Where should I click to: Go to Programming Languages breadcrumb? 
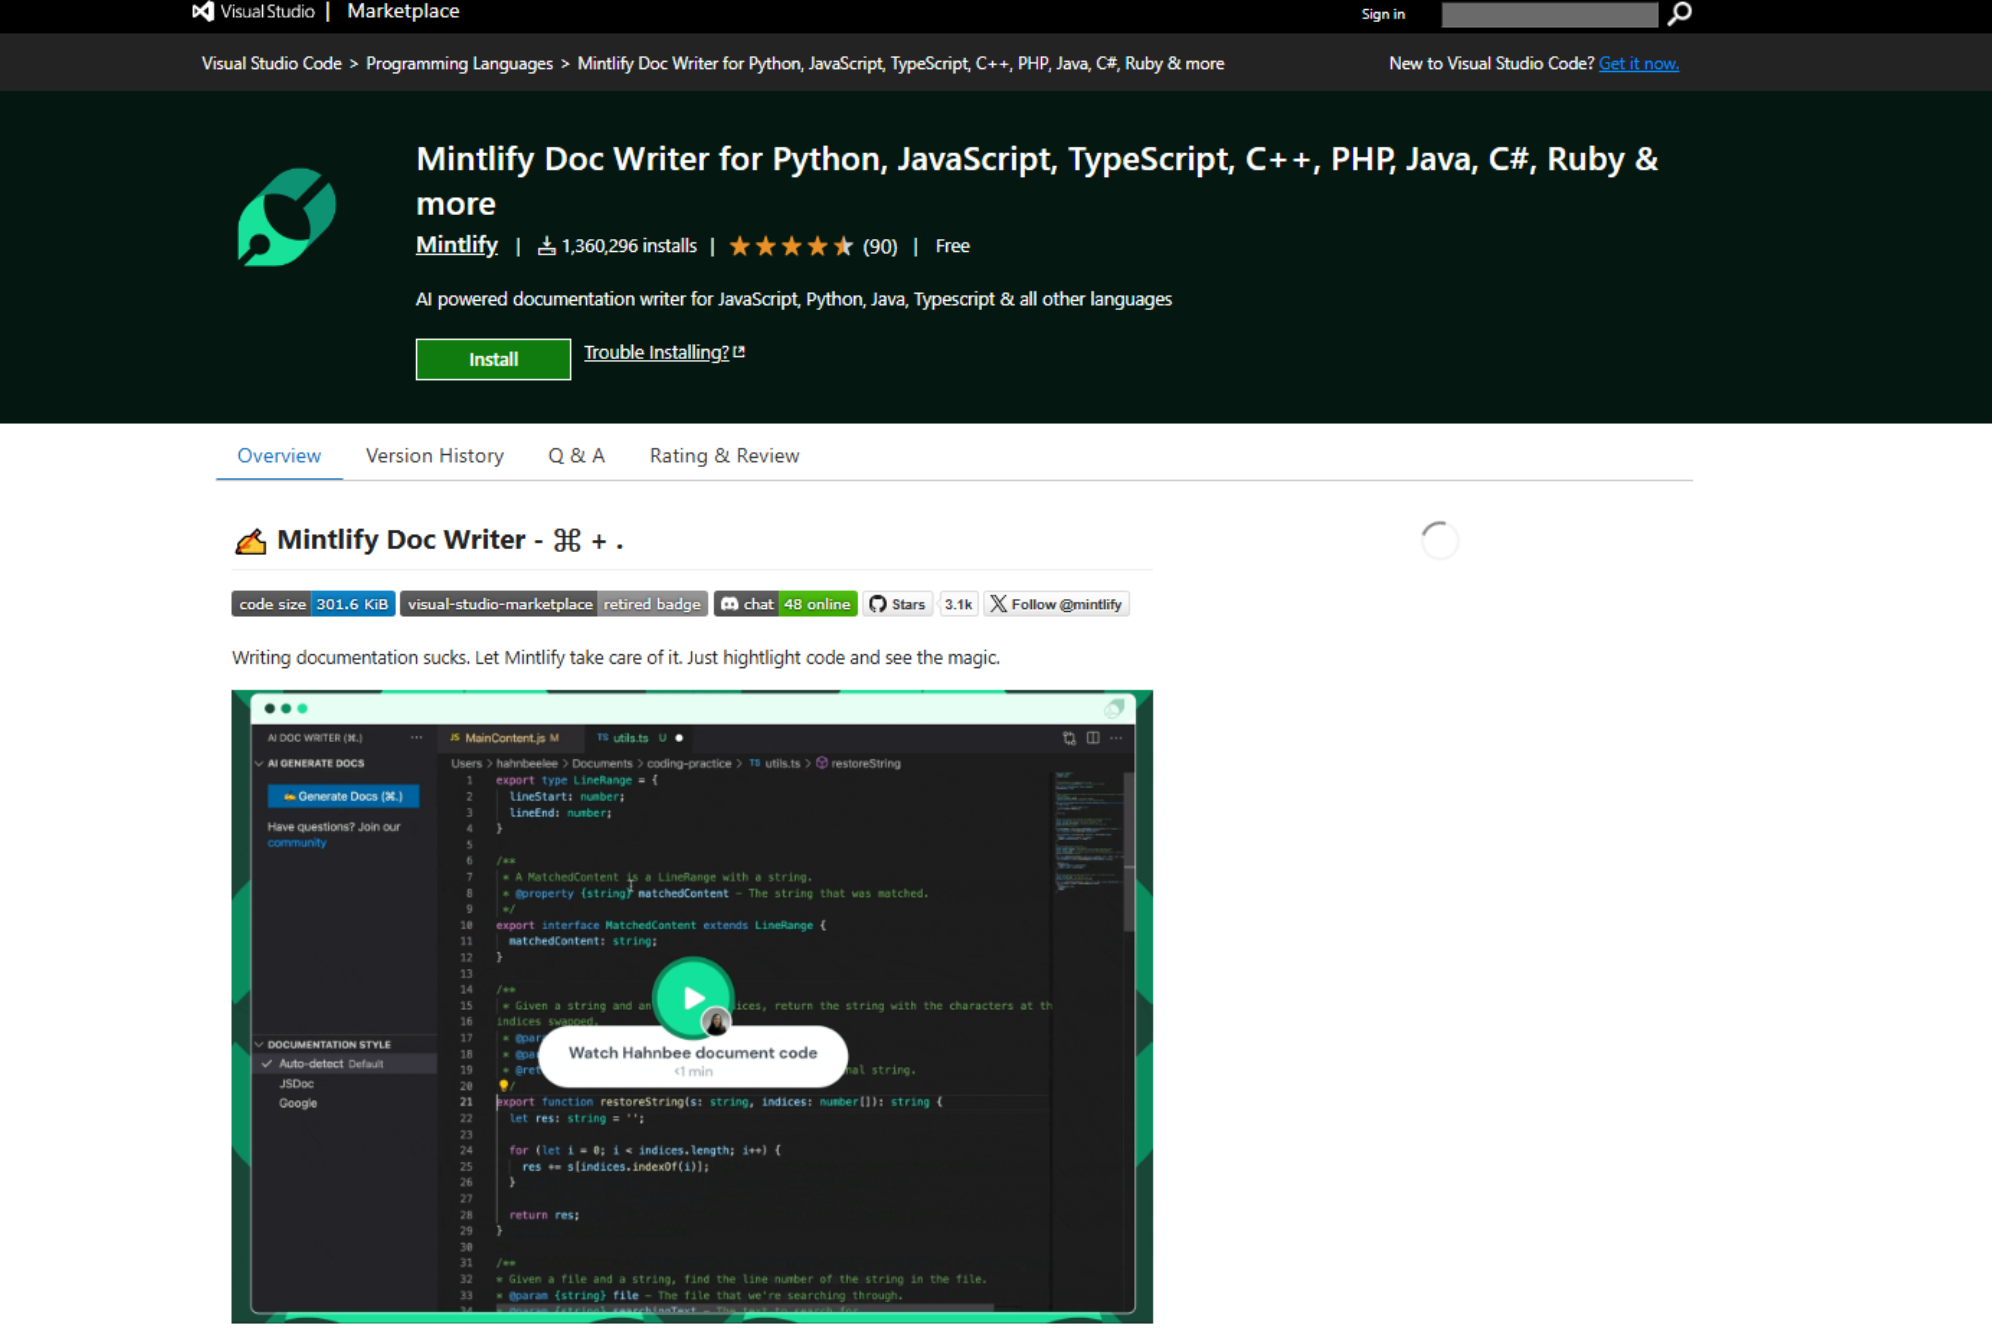point(459,63)
